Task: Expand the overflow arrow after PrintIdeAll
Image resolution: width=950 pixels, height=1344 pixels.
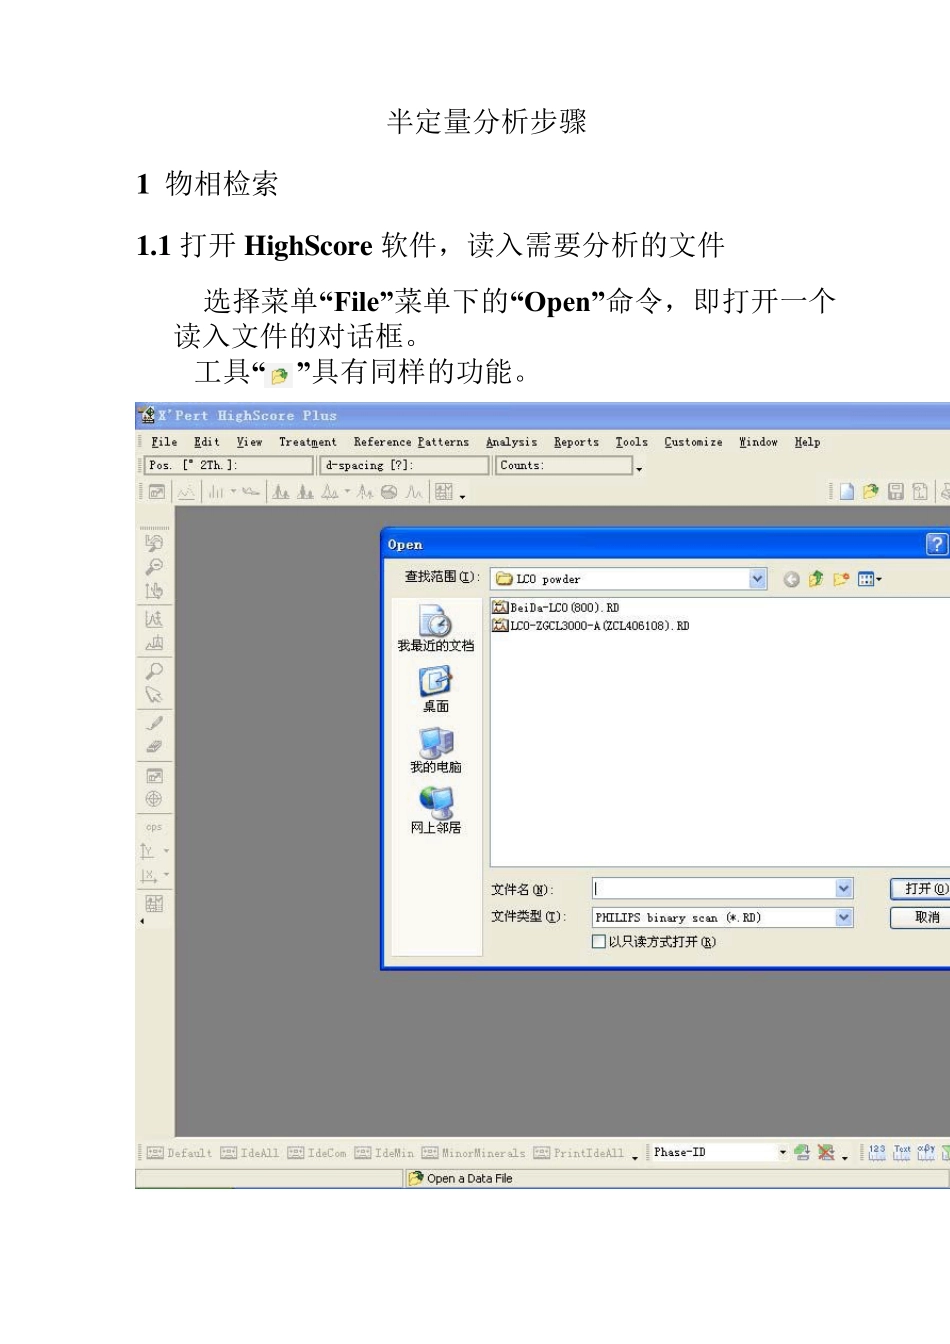Action: point(635,1156)
